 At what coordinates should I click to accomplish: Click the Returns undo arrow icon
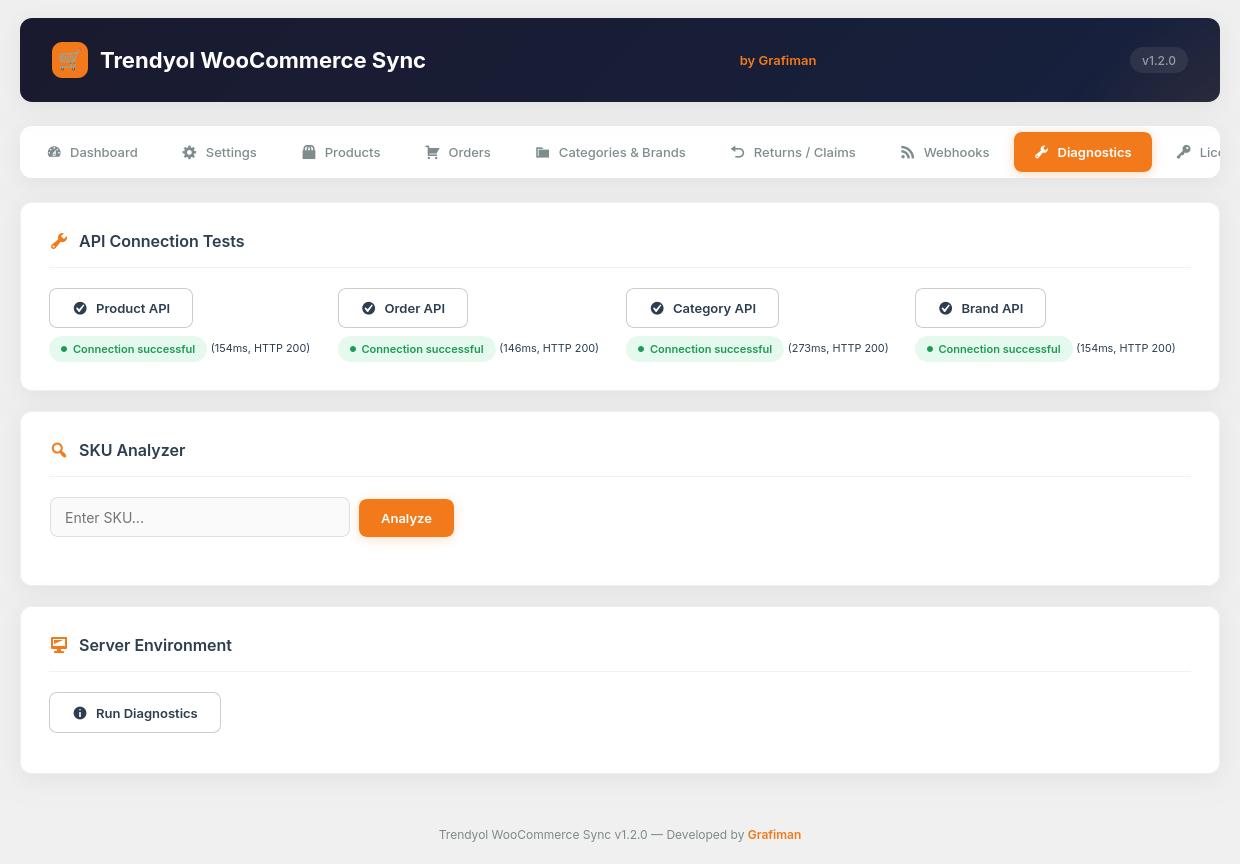(x=738, y=152)
